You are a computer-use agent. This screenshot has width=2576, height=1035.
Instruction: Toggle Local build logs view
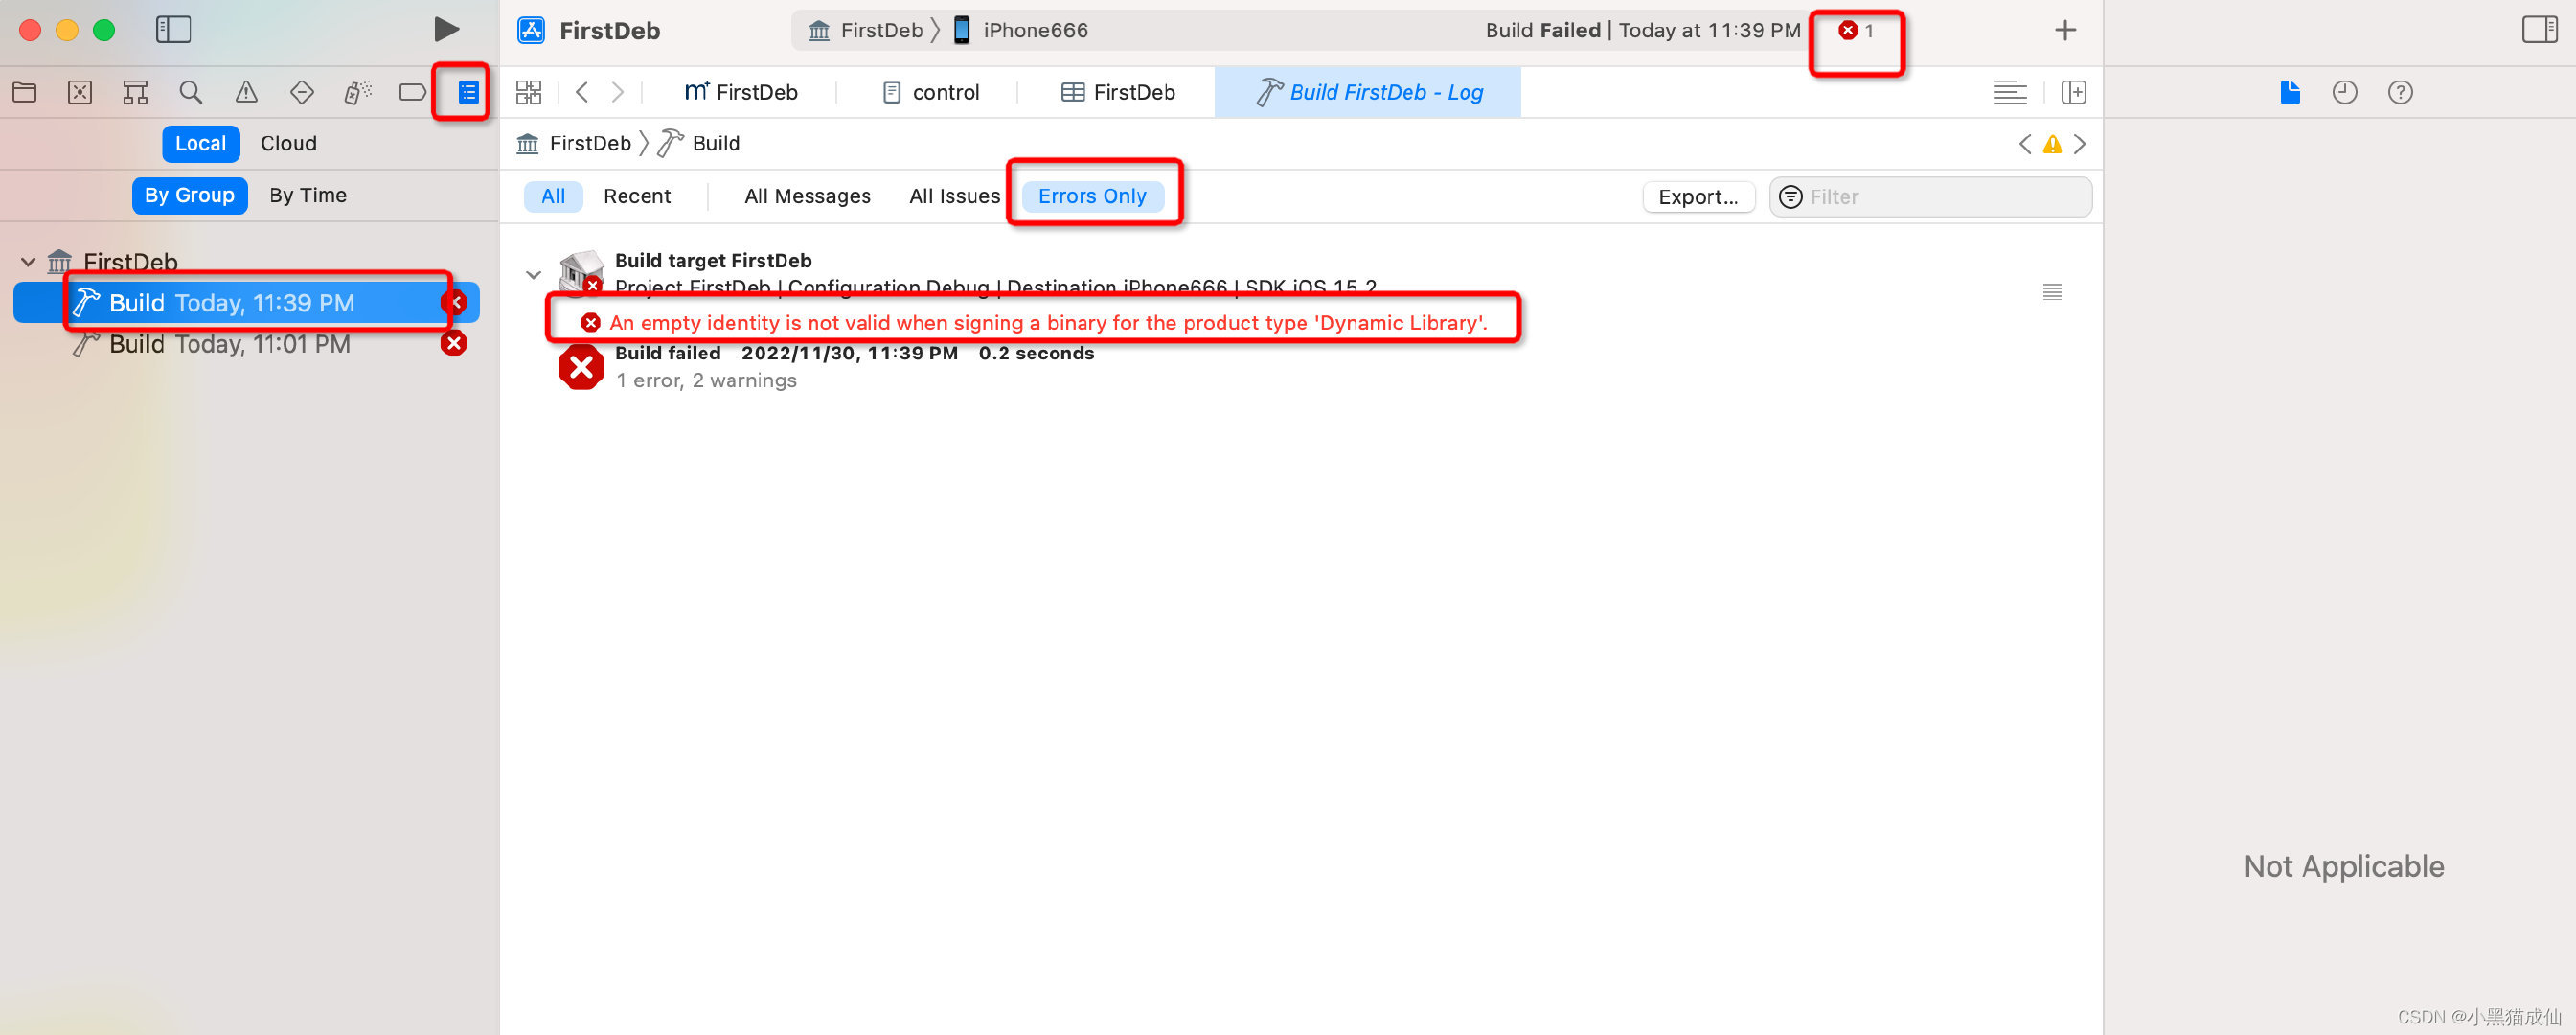pyautogui.click(x=202, y=143)
